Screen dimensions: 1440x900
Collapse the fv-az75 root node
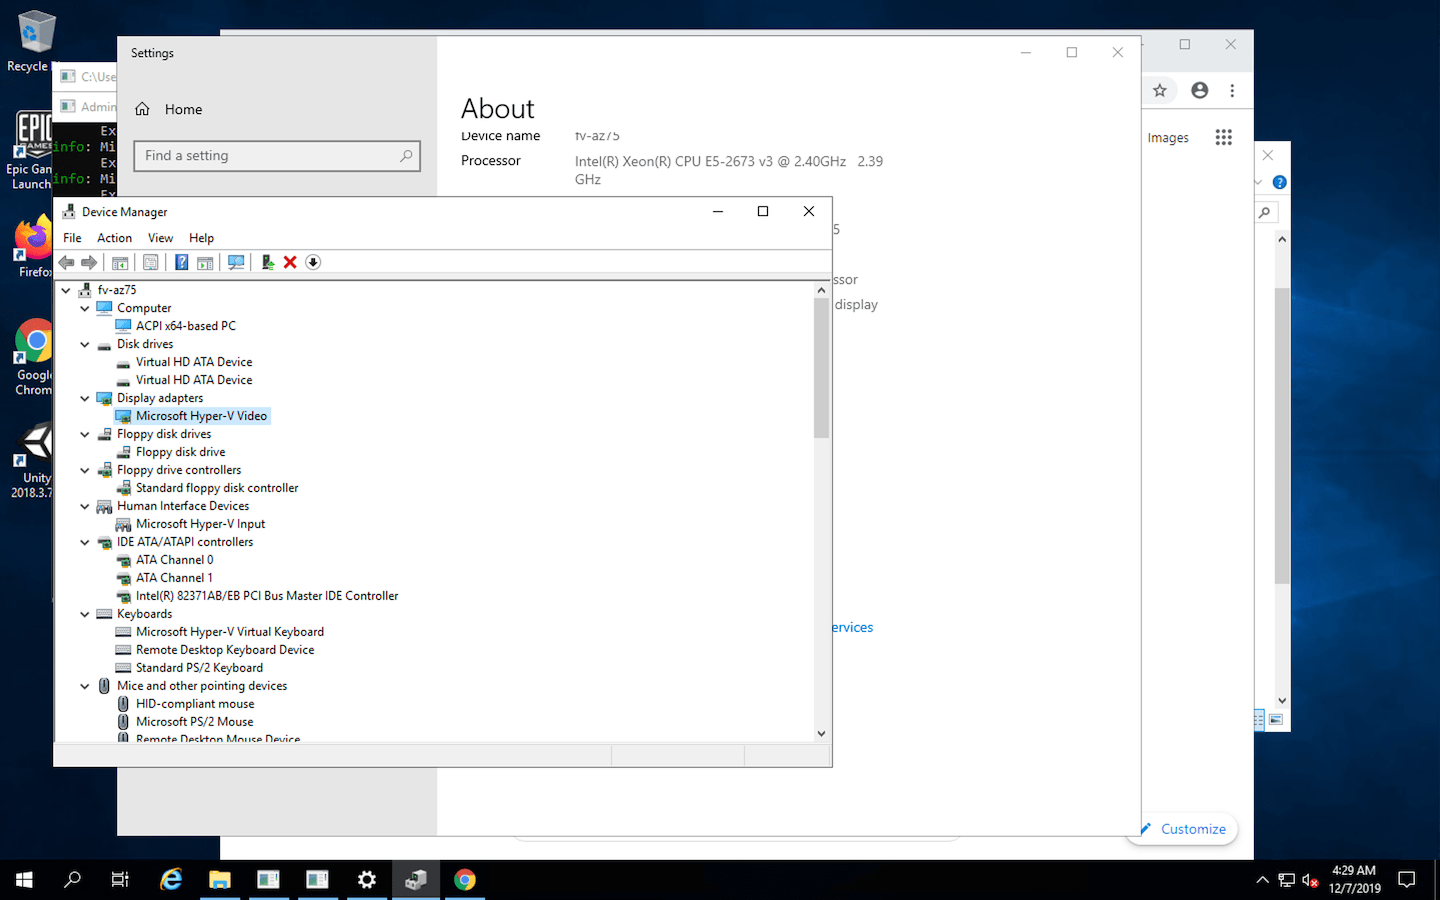click(x=66, y=290)
